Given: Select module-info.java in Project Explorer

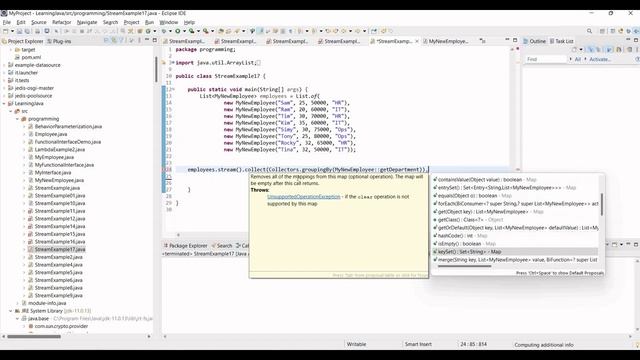Looking at the screenshot, I should [47, 303].
